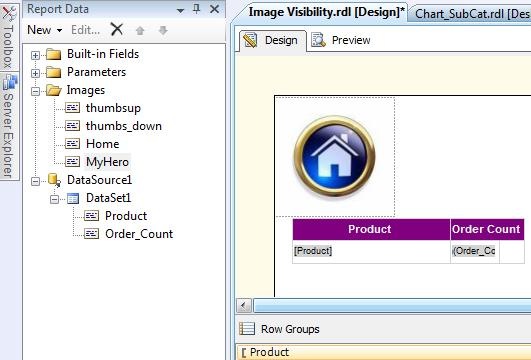This screenshot has height=360, width=531.
Task: Expand the Built-in Fields node
Action: (35, 55)
